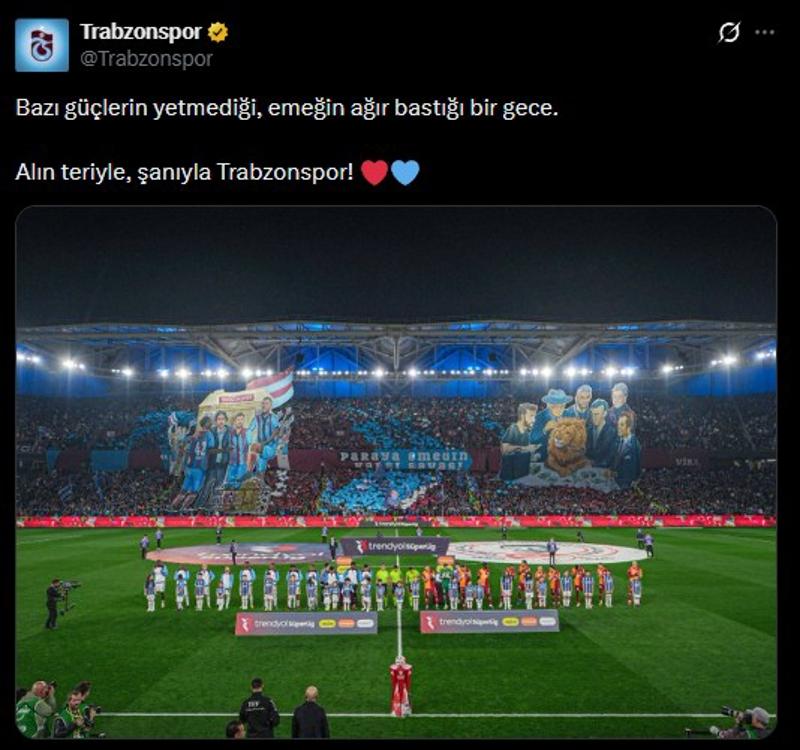Image resolution: width=800 pixels, height=750 pixels.
Task: Click the 'Paraya emeğin' banner in stands
Action: tap(404, 460)
